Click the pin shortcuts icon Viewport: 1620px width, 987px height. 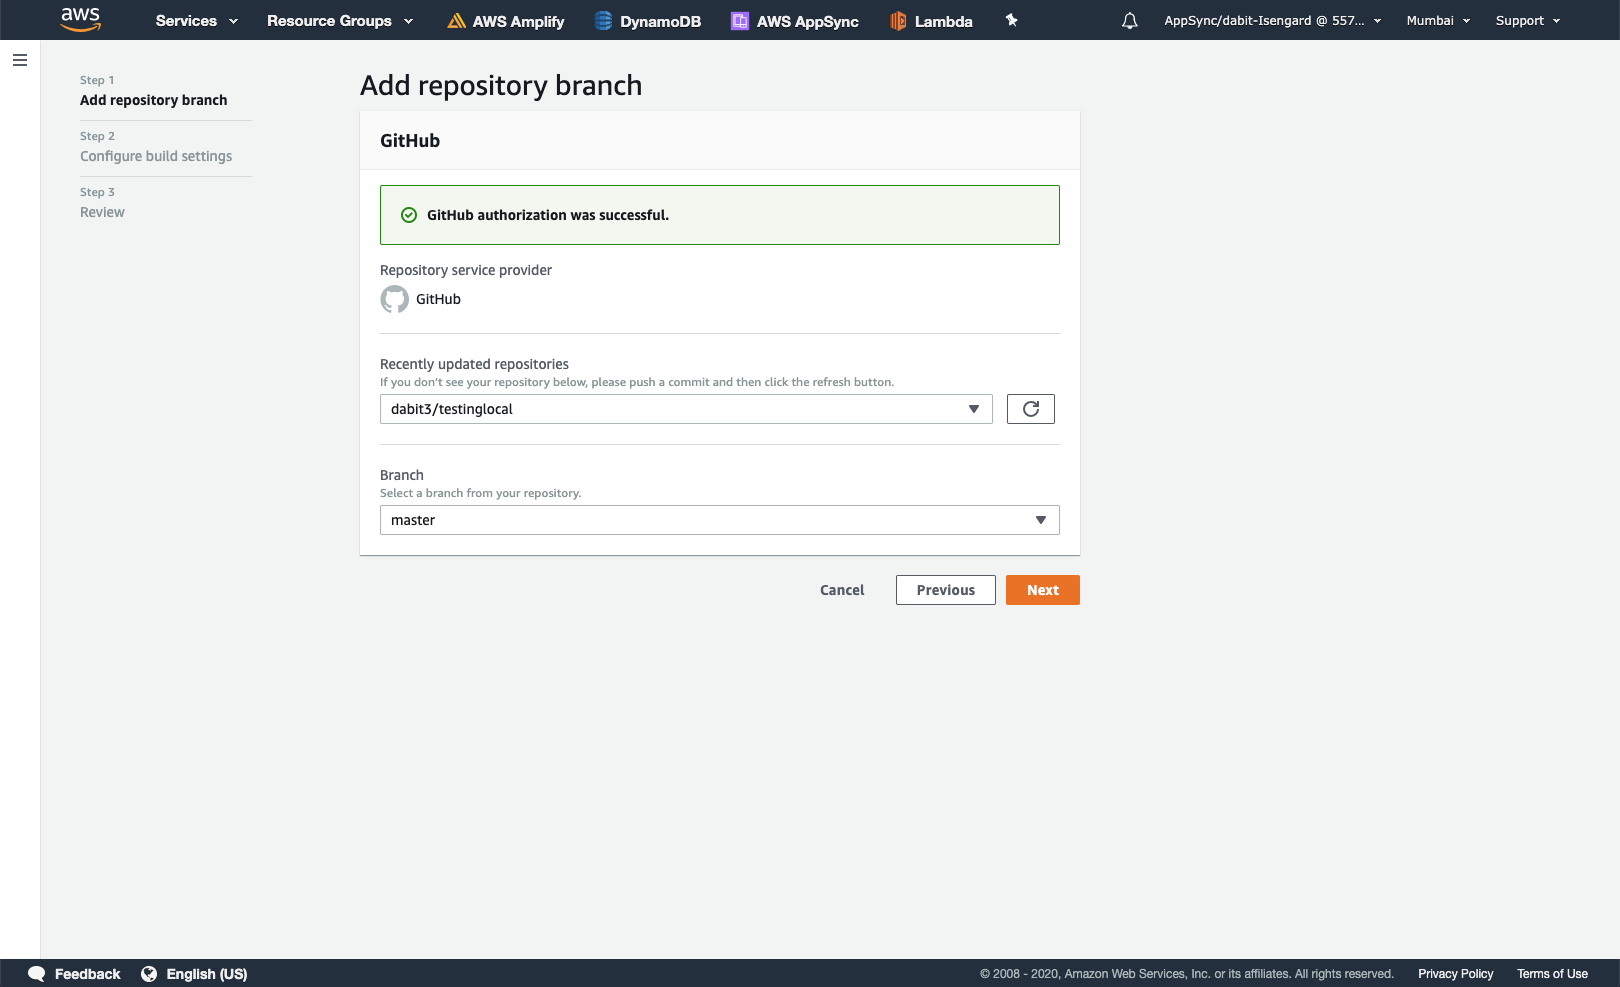[x=1012, y=20]
